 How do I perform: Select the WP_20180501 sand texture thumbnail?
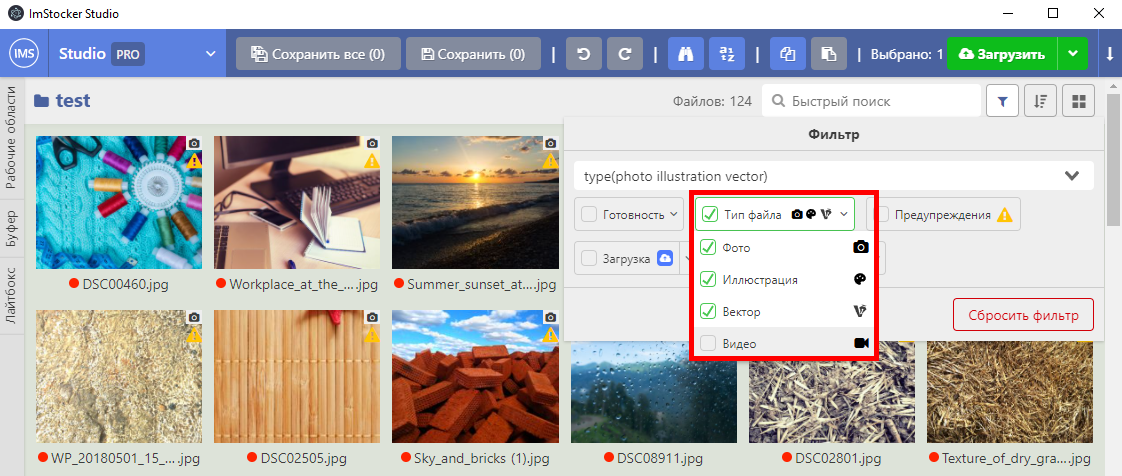[119, 377]
